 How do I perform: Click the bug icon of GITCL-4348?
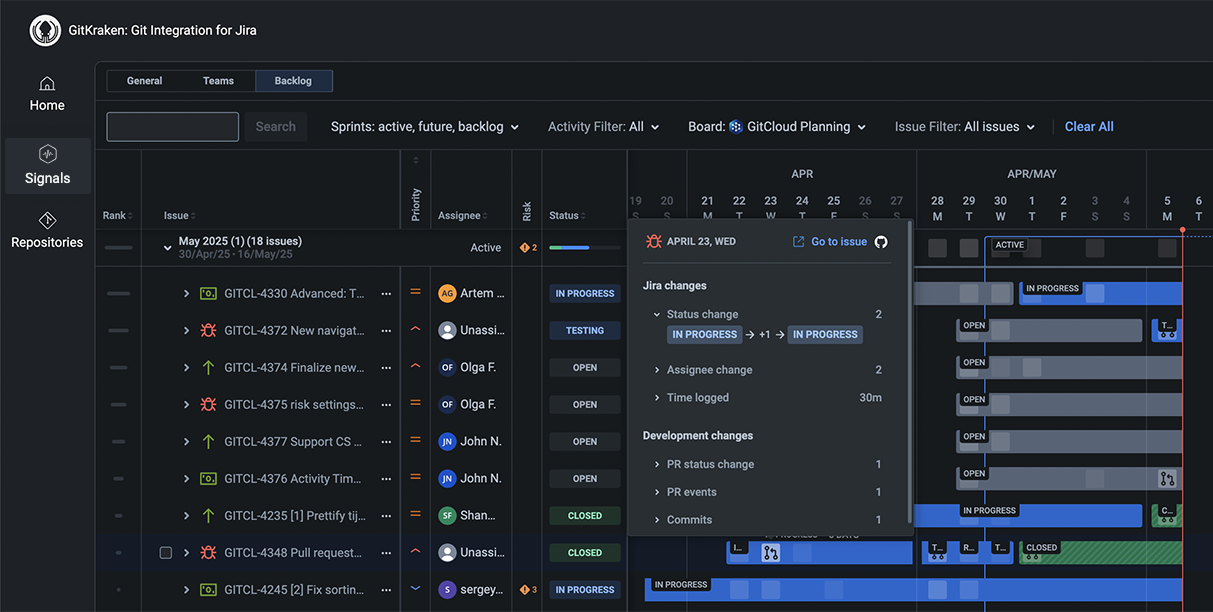pos(208,552)
